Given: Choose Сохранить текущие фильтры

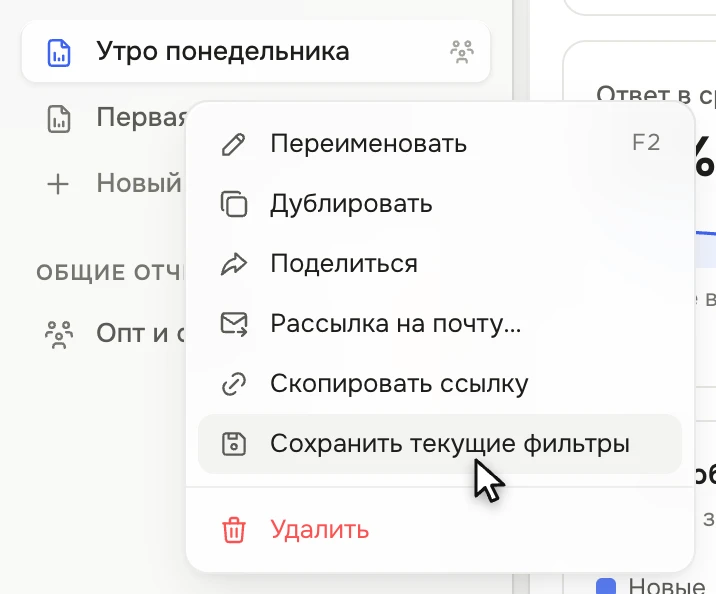Looking at the screenshot, I should 440,444.
